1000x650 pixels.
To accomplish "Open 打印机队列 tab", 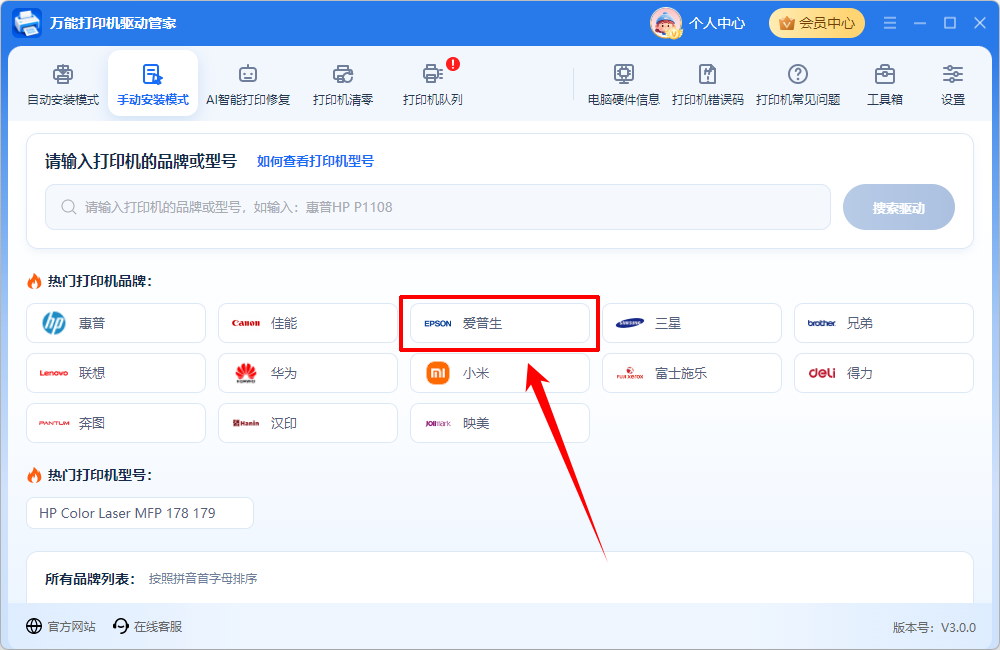I will tap(432, 84).
